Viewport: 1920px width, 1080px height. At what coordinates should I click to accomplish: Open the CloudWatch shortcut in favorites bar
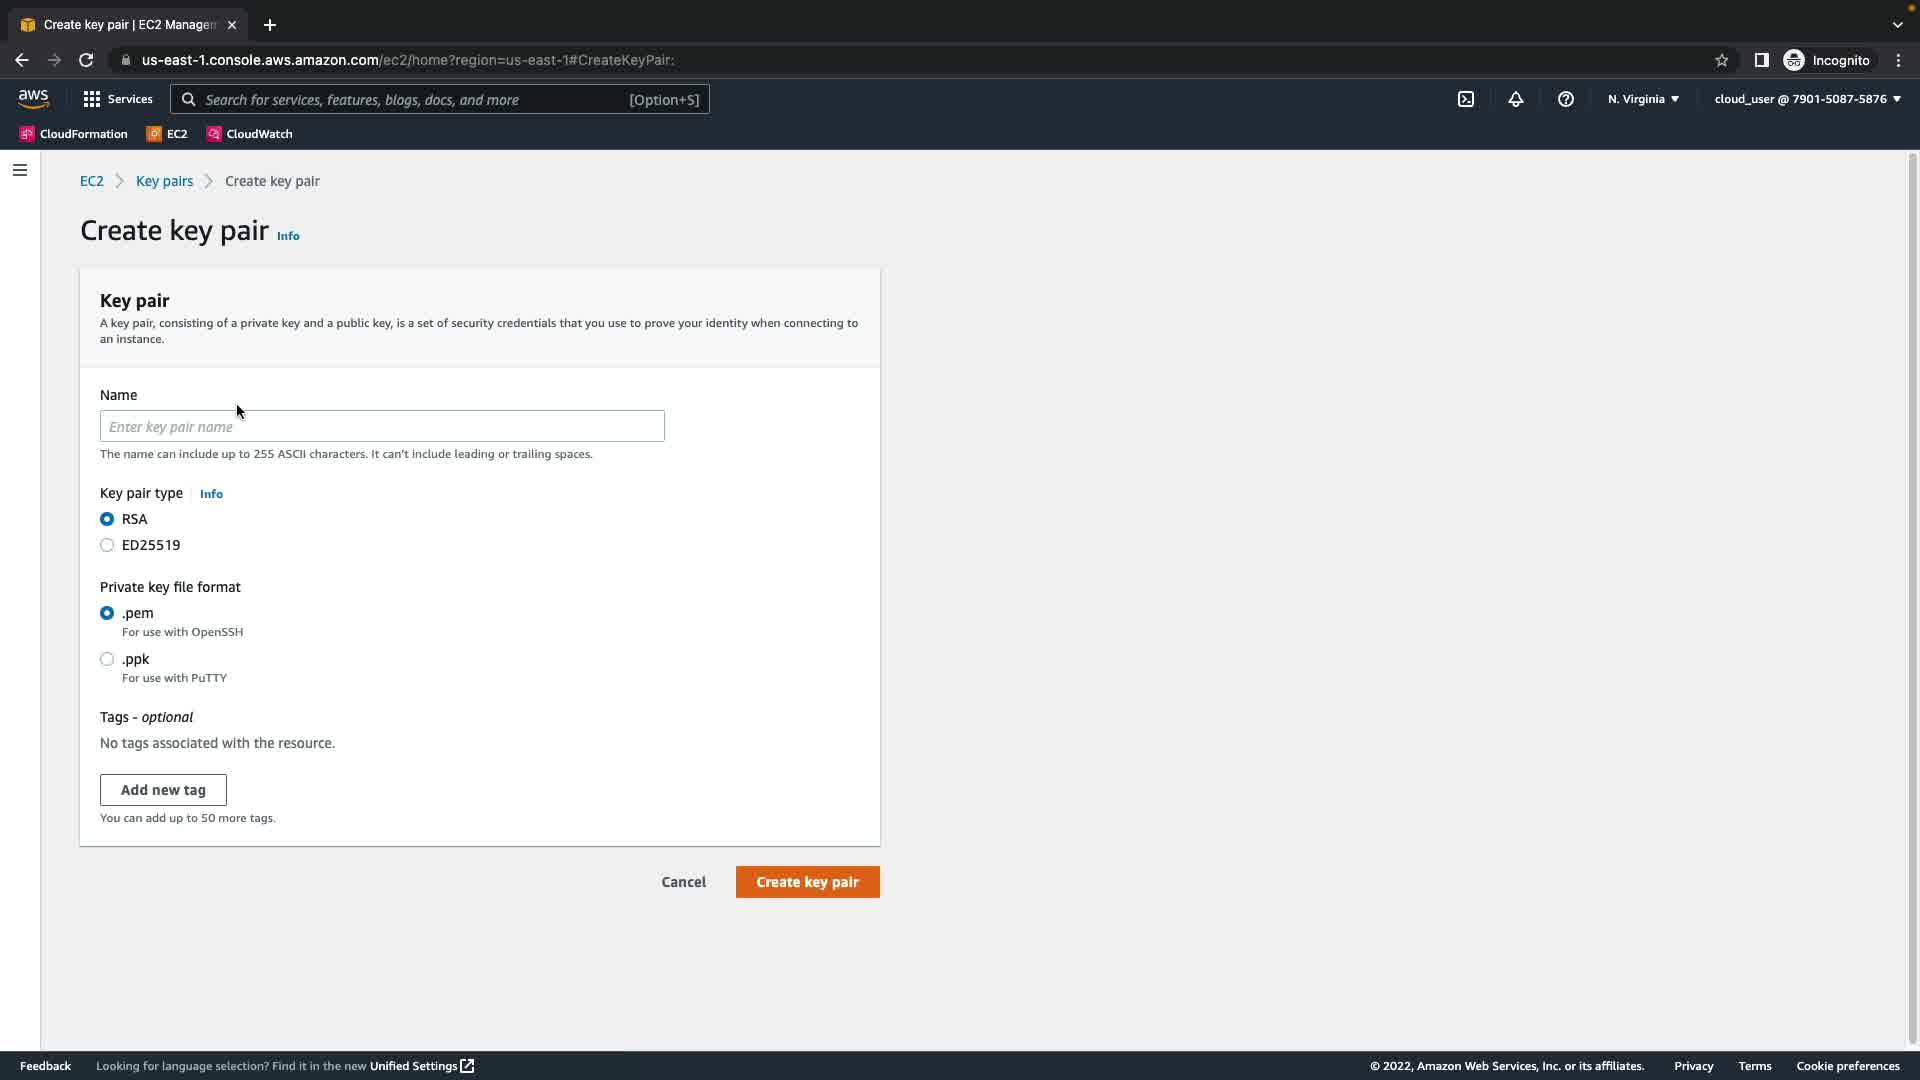250,134
